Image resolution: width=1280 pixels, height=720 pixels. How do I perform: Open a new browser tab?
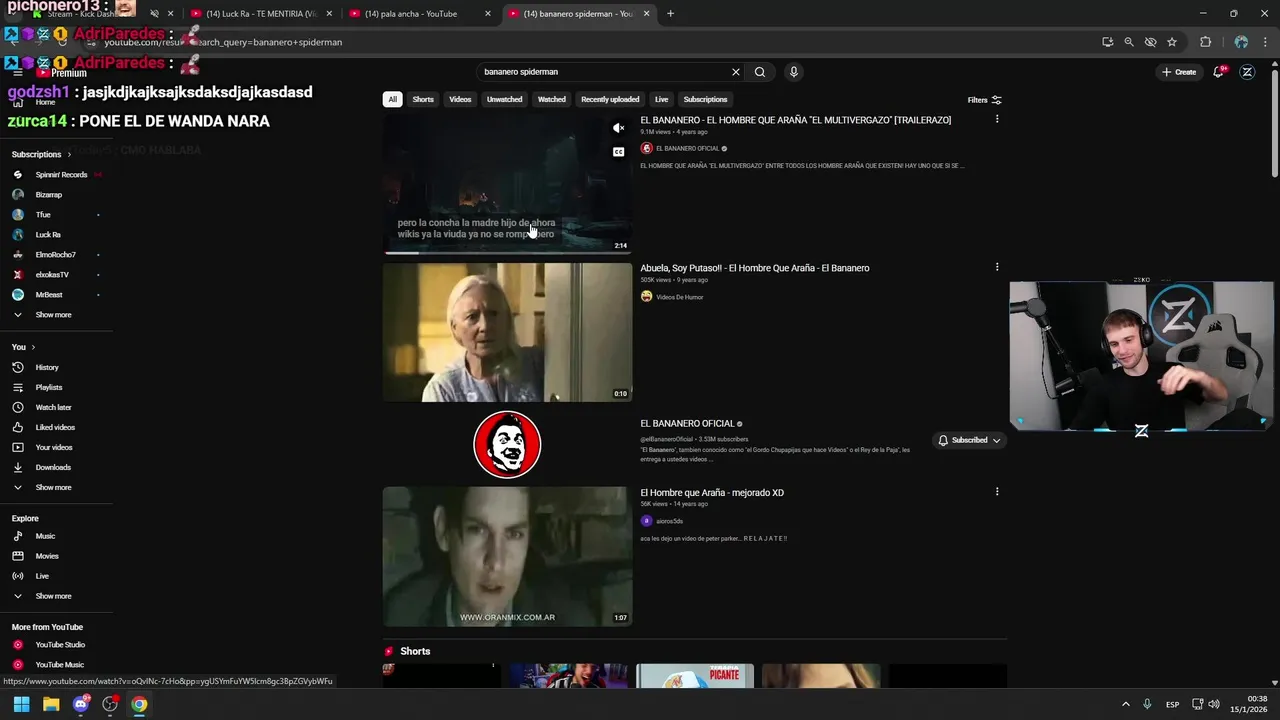pyautogui.click(x=670, y=14)
